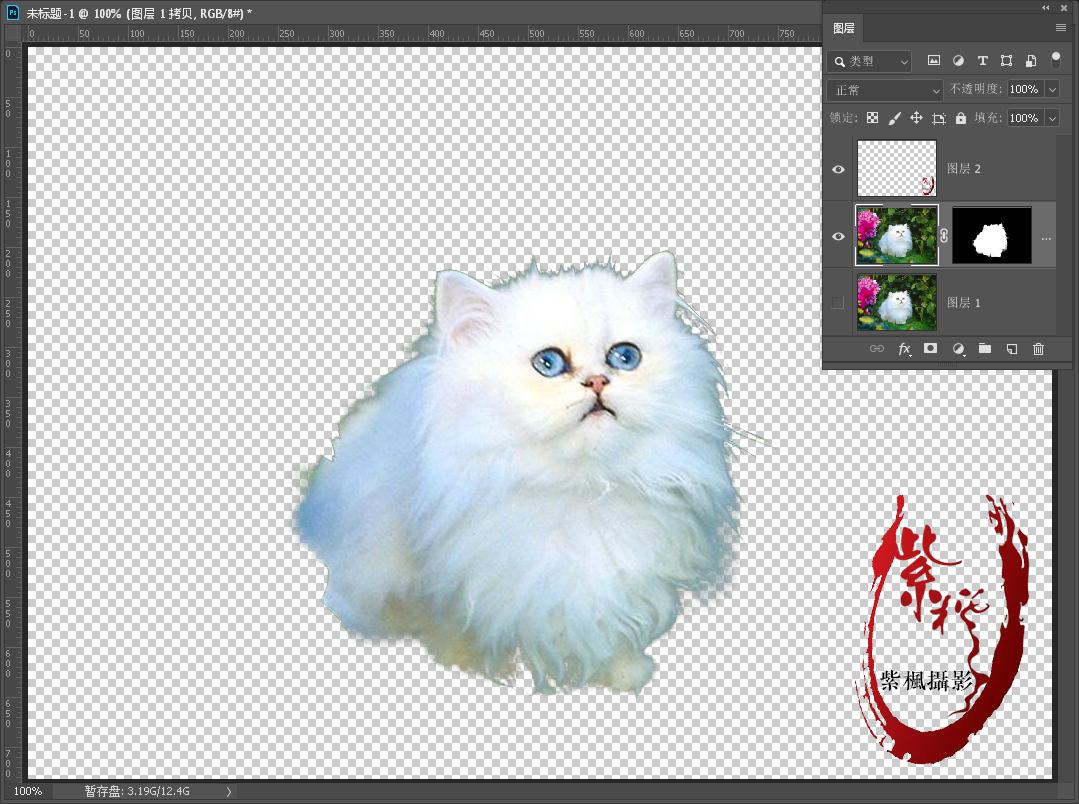Open the layers panel hamburger menu
Screen dimensions: 1079x804
click(x=1061, y=28)
